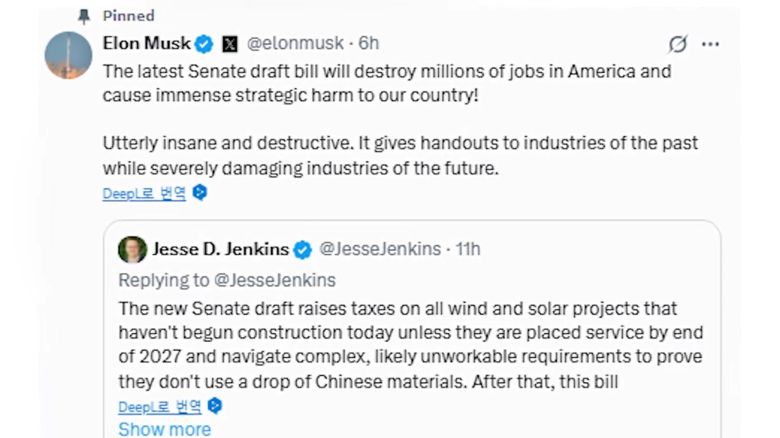780x438 pixels.
Task: Open Jesse D. Jenkins' profile picture
Action: (x=132, y=250)
